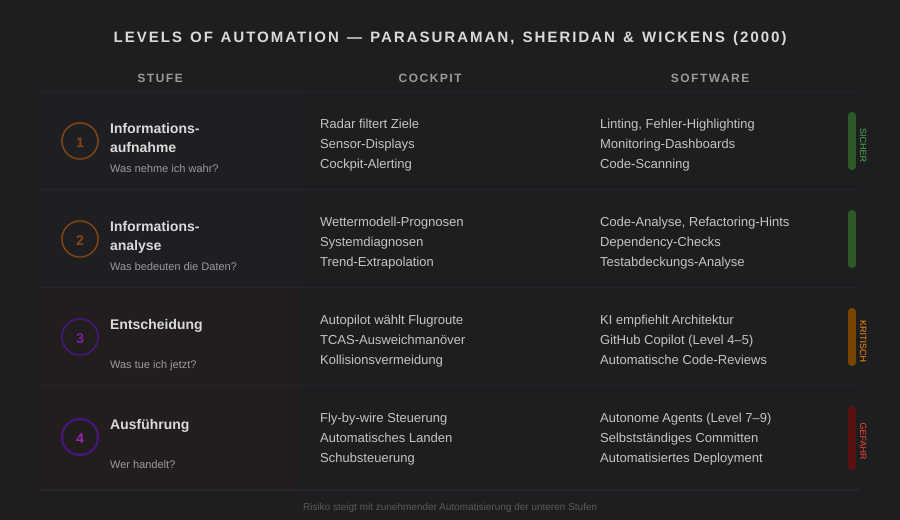The width and height of the screenshot is (900, 520).
Task: Select the COCKPIT column header
Action: pos(430,78)
